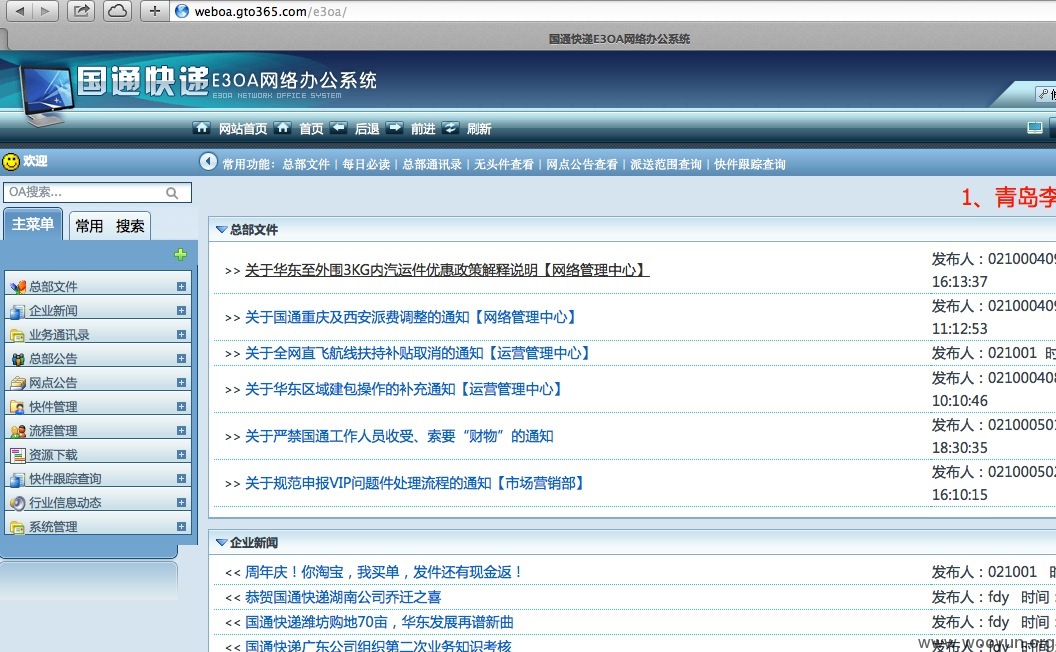Open 关于国通重庆及西安派费调整的通知 link
The height and width of the screenshot is (652, 1056).
(411, 317)
